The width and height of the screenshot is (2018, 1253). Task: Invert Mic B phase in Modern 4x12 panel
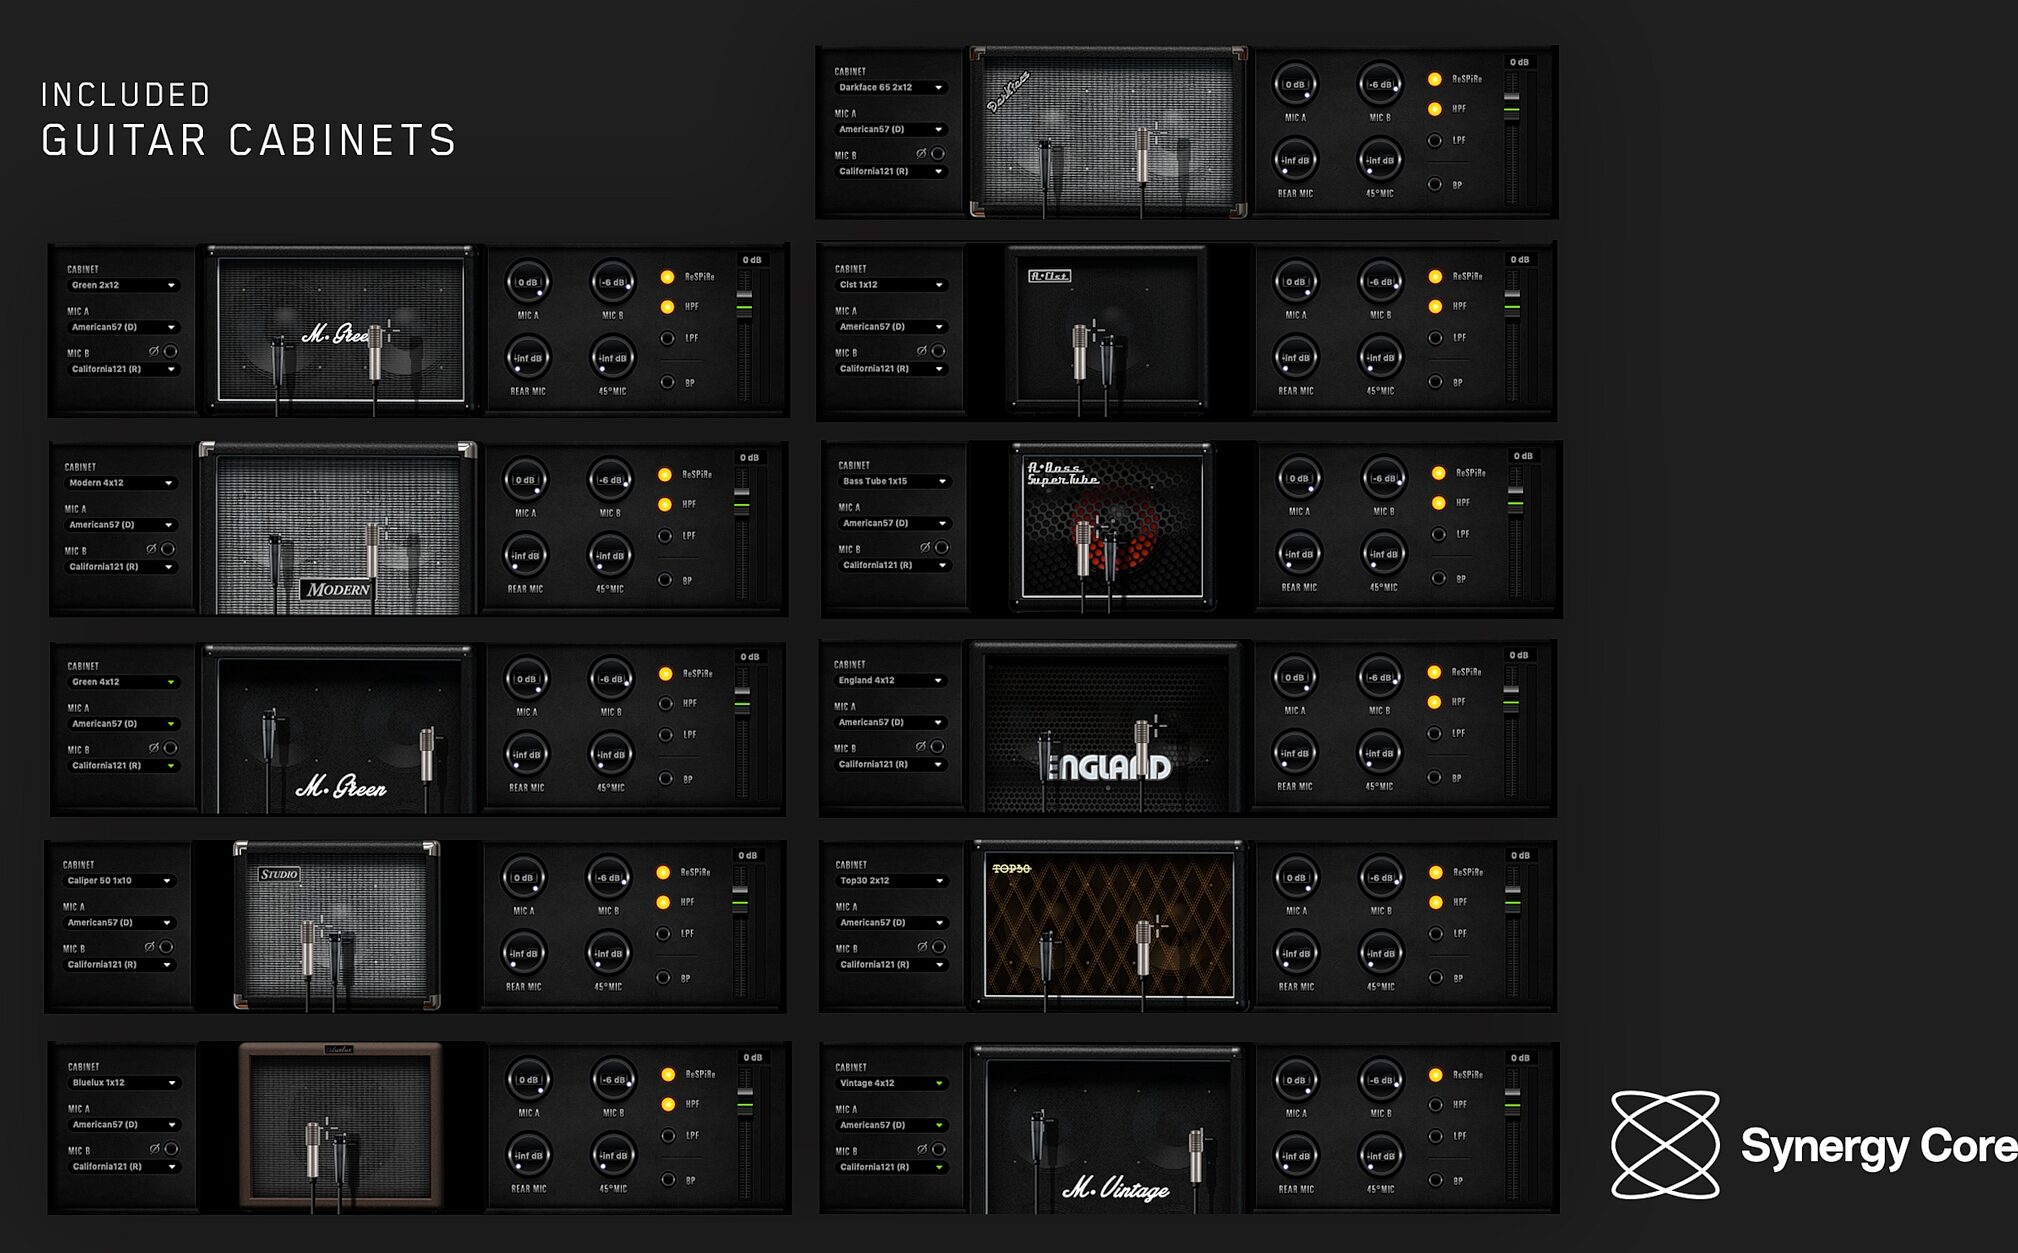coord(168,549)
